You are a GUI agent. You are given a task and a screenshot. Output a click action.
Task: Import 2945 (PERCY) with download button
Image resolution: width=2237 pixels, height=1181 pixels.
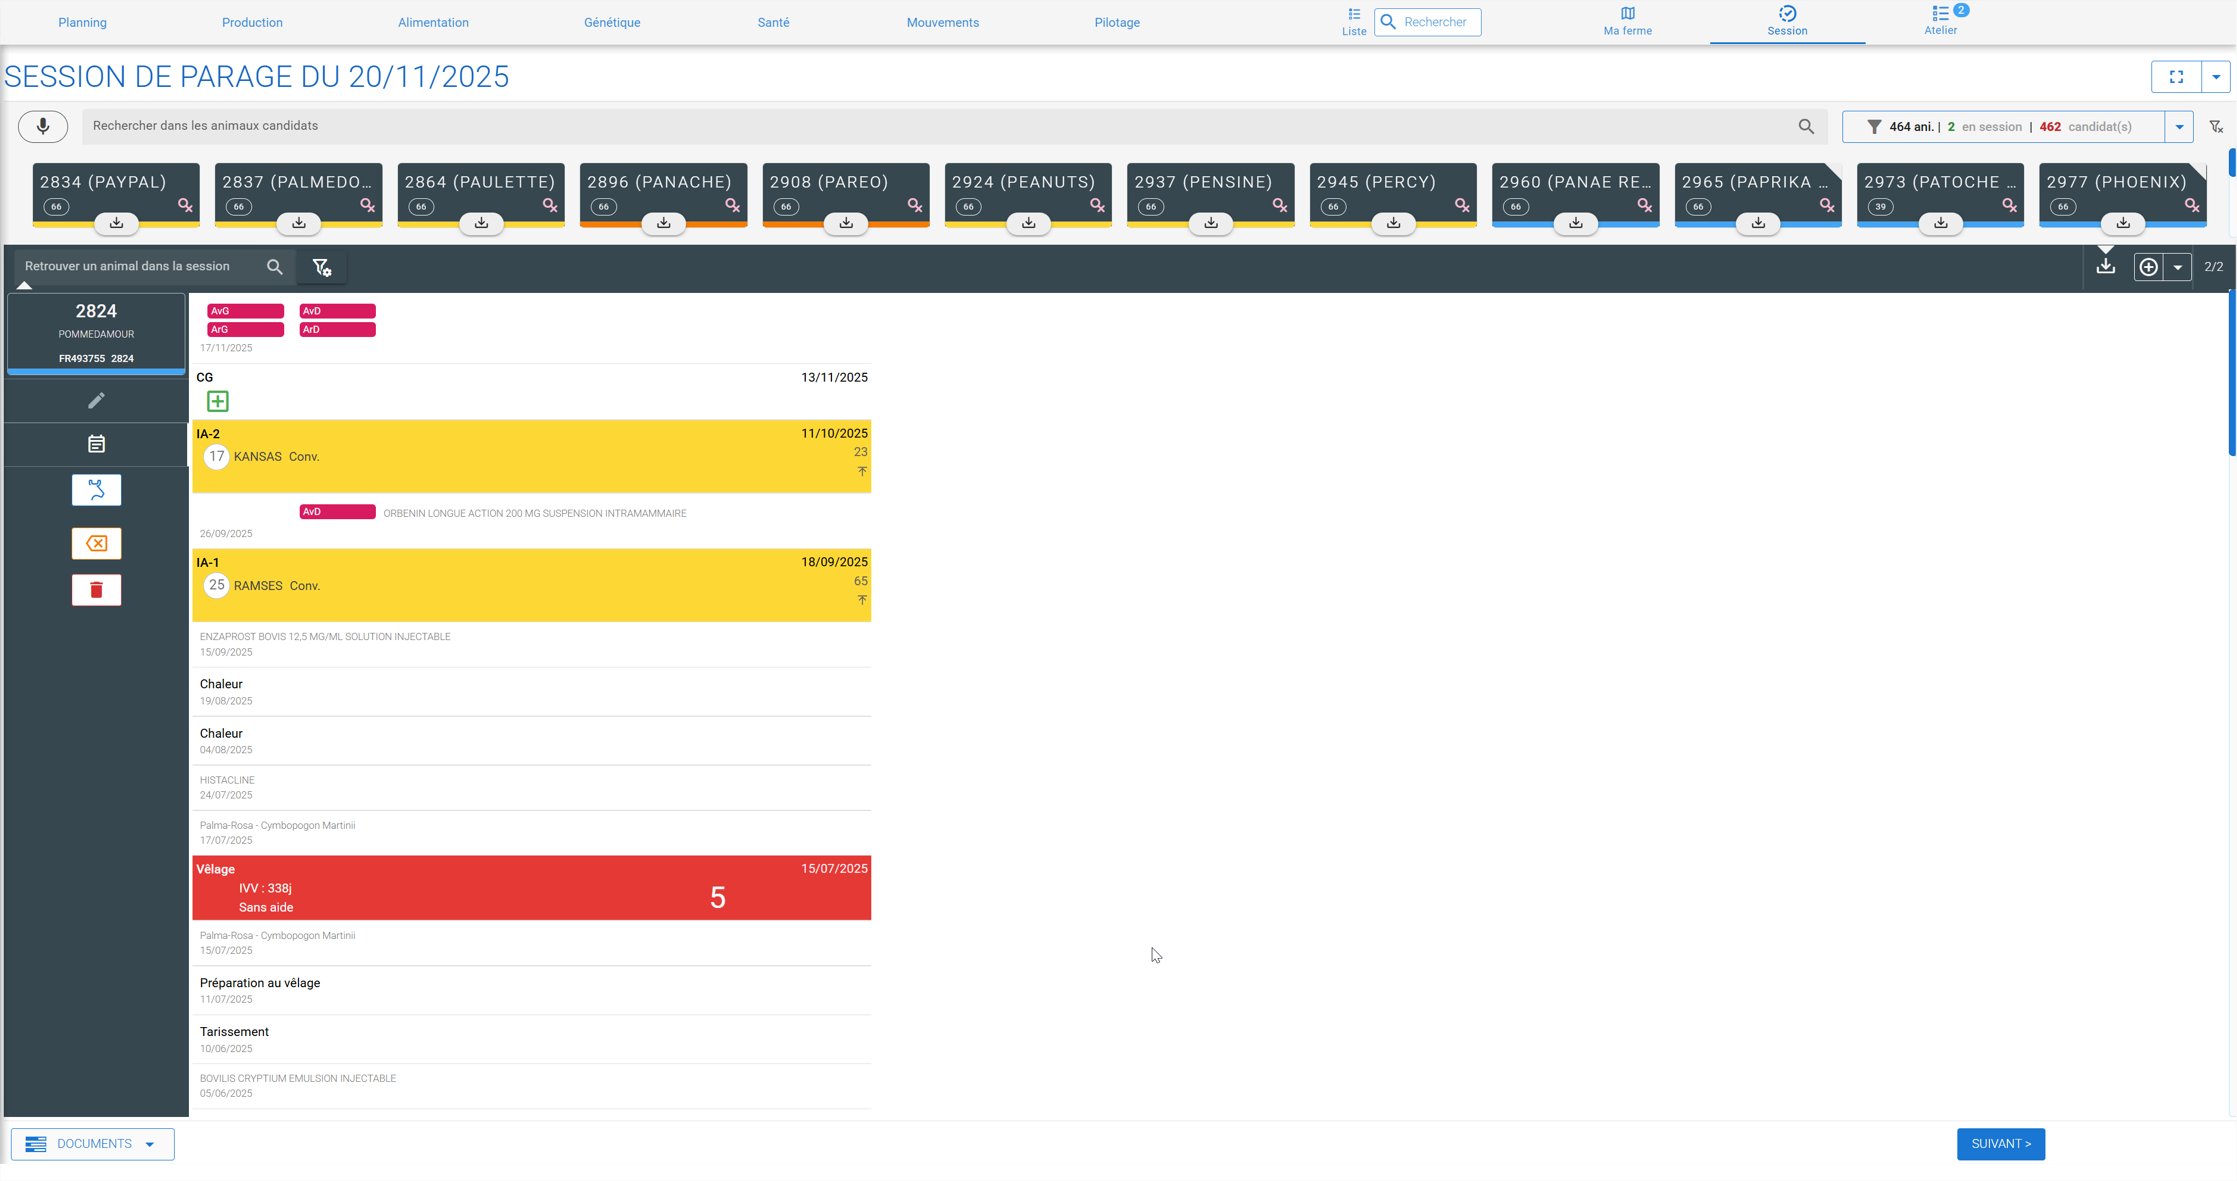tap(1393, 223)
